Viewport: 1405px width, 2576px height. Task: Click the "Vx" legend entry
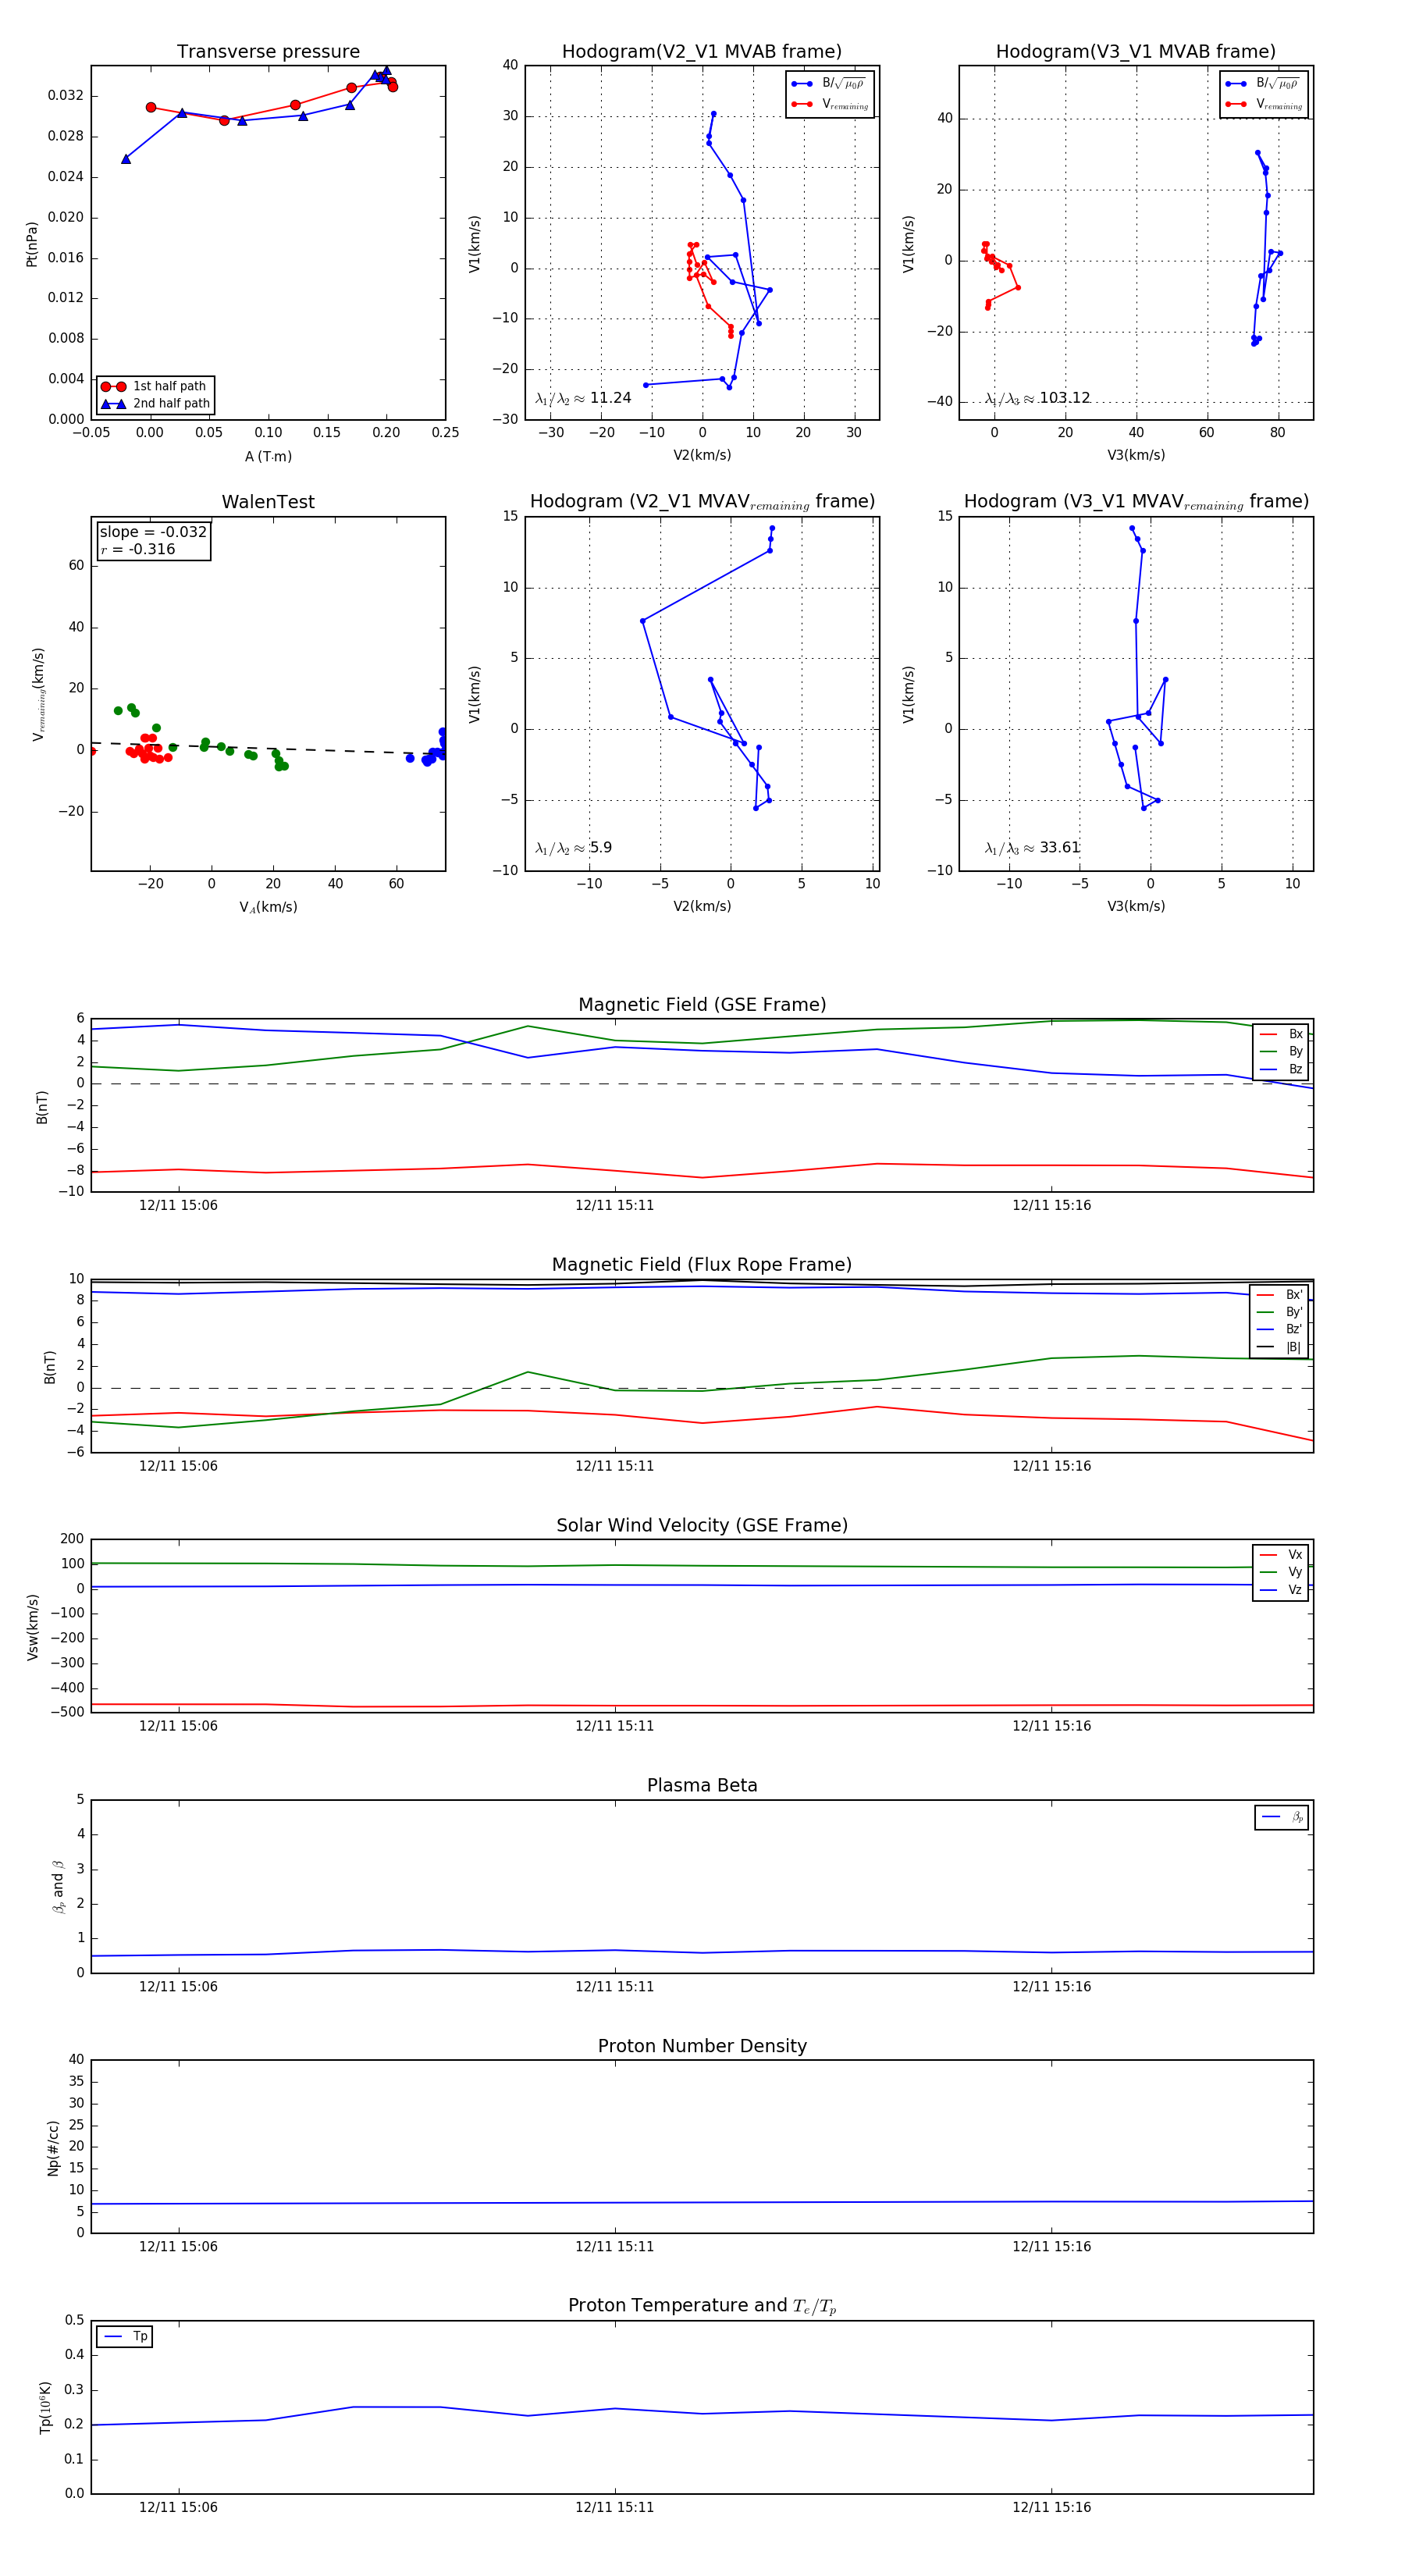1281,1555
